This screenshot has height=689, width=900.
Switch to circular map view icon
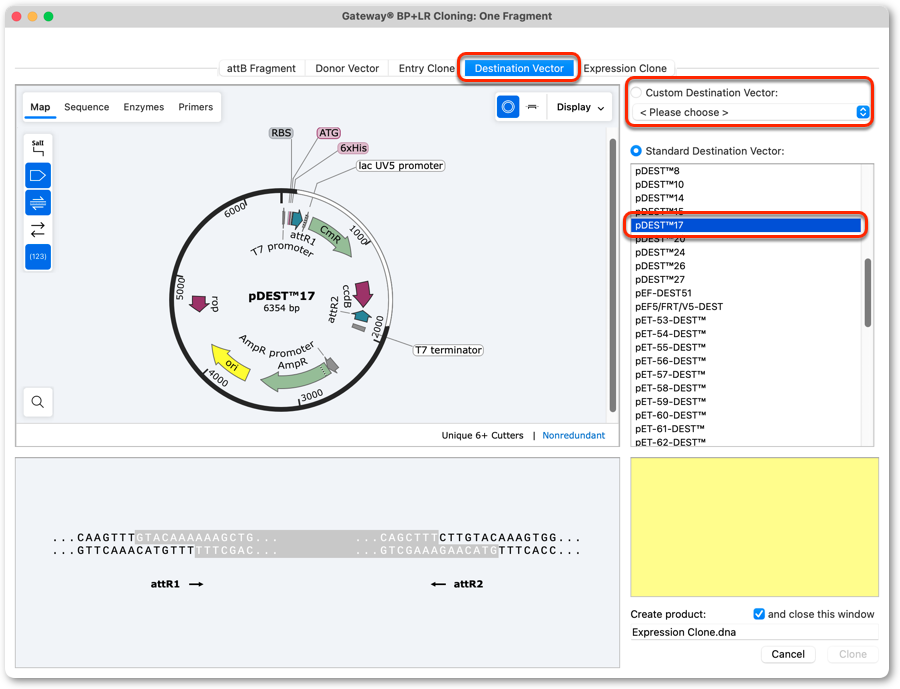click(508, 107)
